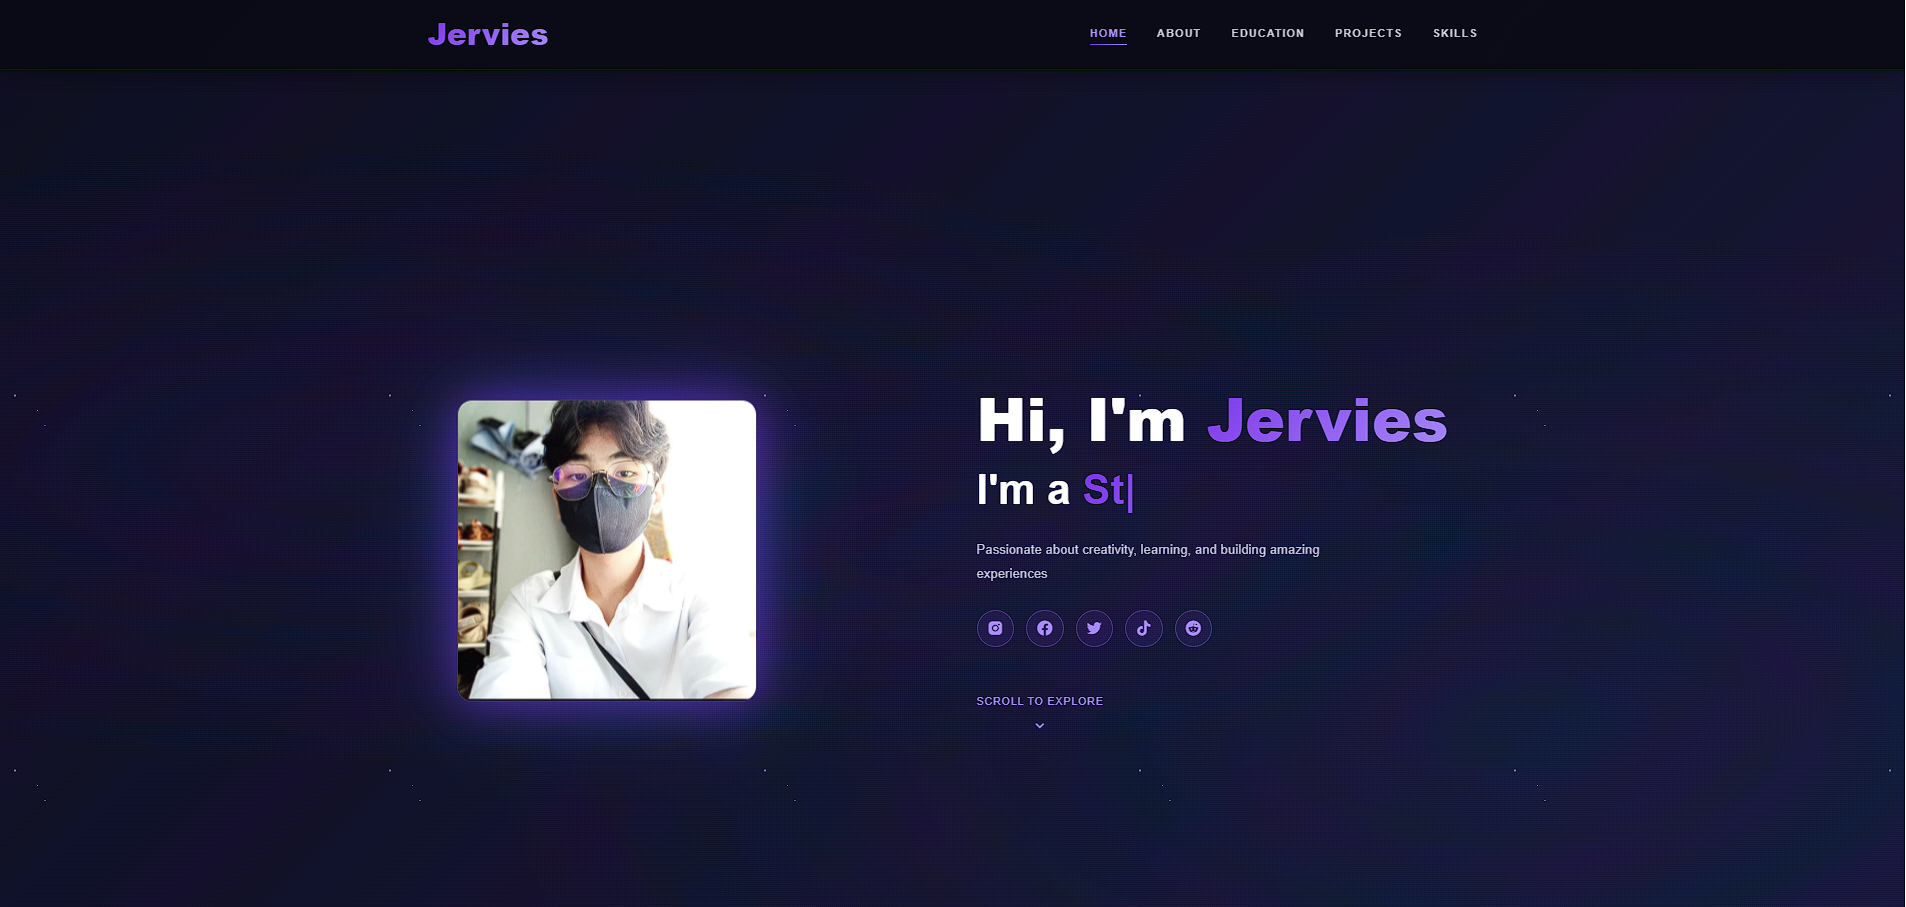The width and height of the screenshot is (1906, 907).
Task: Open the SCROLL TO EXPLORE prompt
Action: coord(1039,701)
